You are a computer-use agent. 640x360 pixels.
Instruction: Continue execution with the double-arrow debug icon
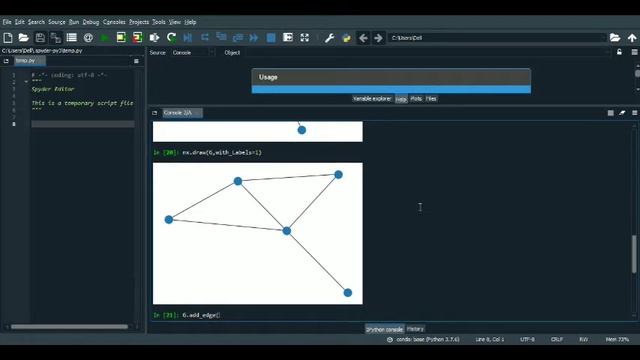(x=254, y=38)
